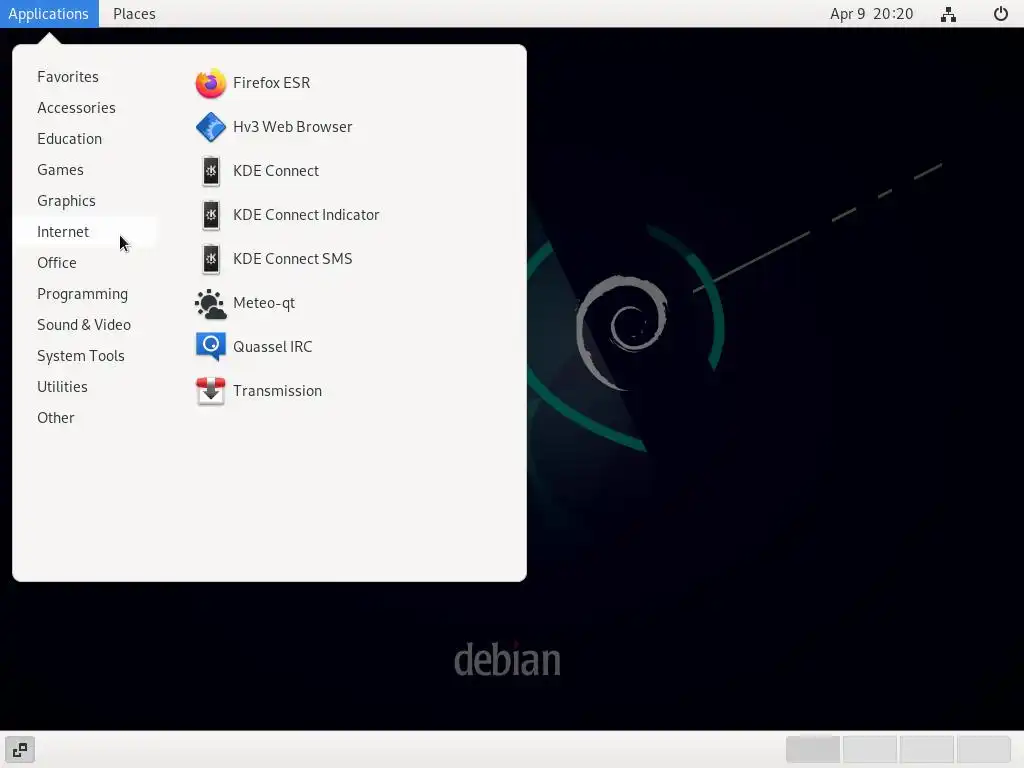The width and height of the screenshot is (1024, 768).
Task: Select the Accessories category
Action: 76,108
